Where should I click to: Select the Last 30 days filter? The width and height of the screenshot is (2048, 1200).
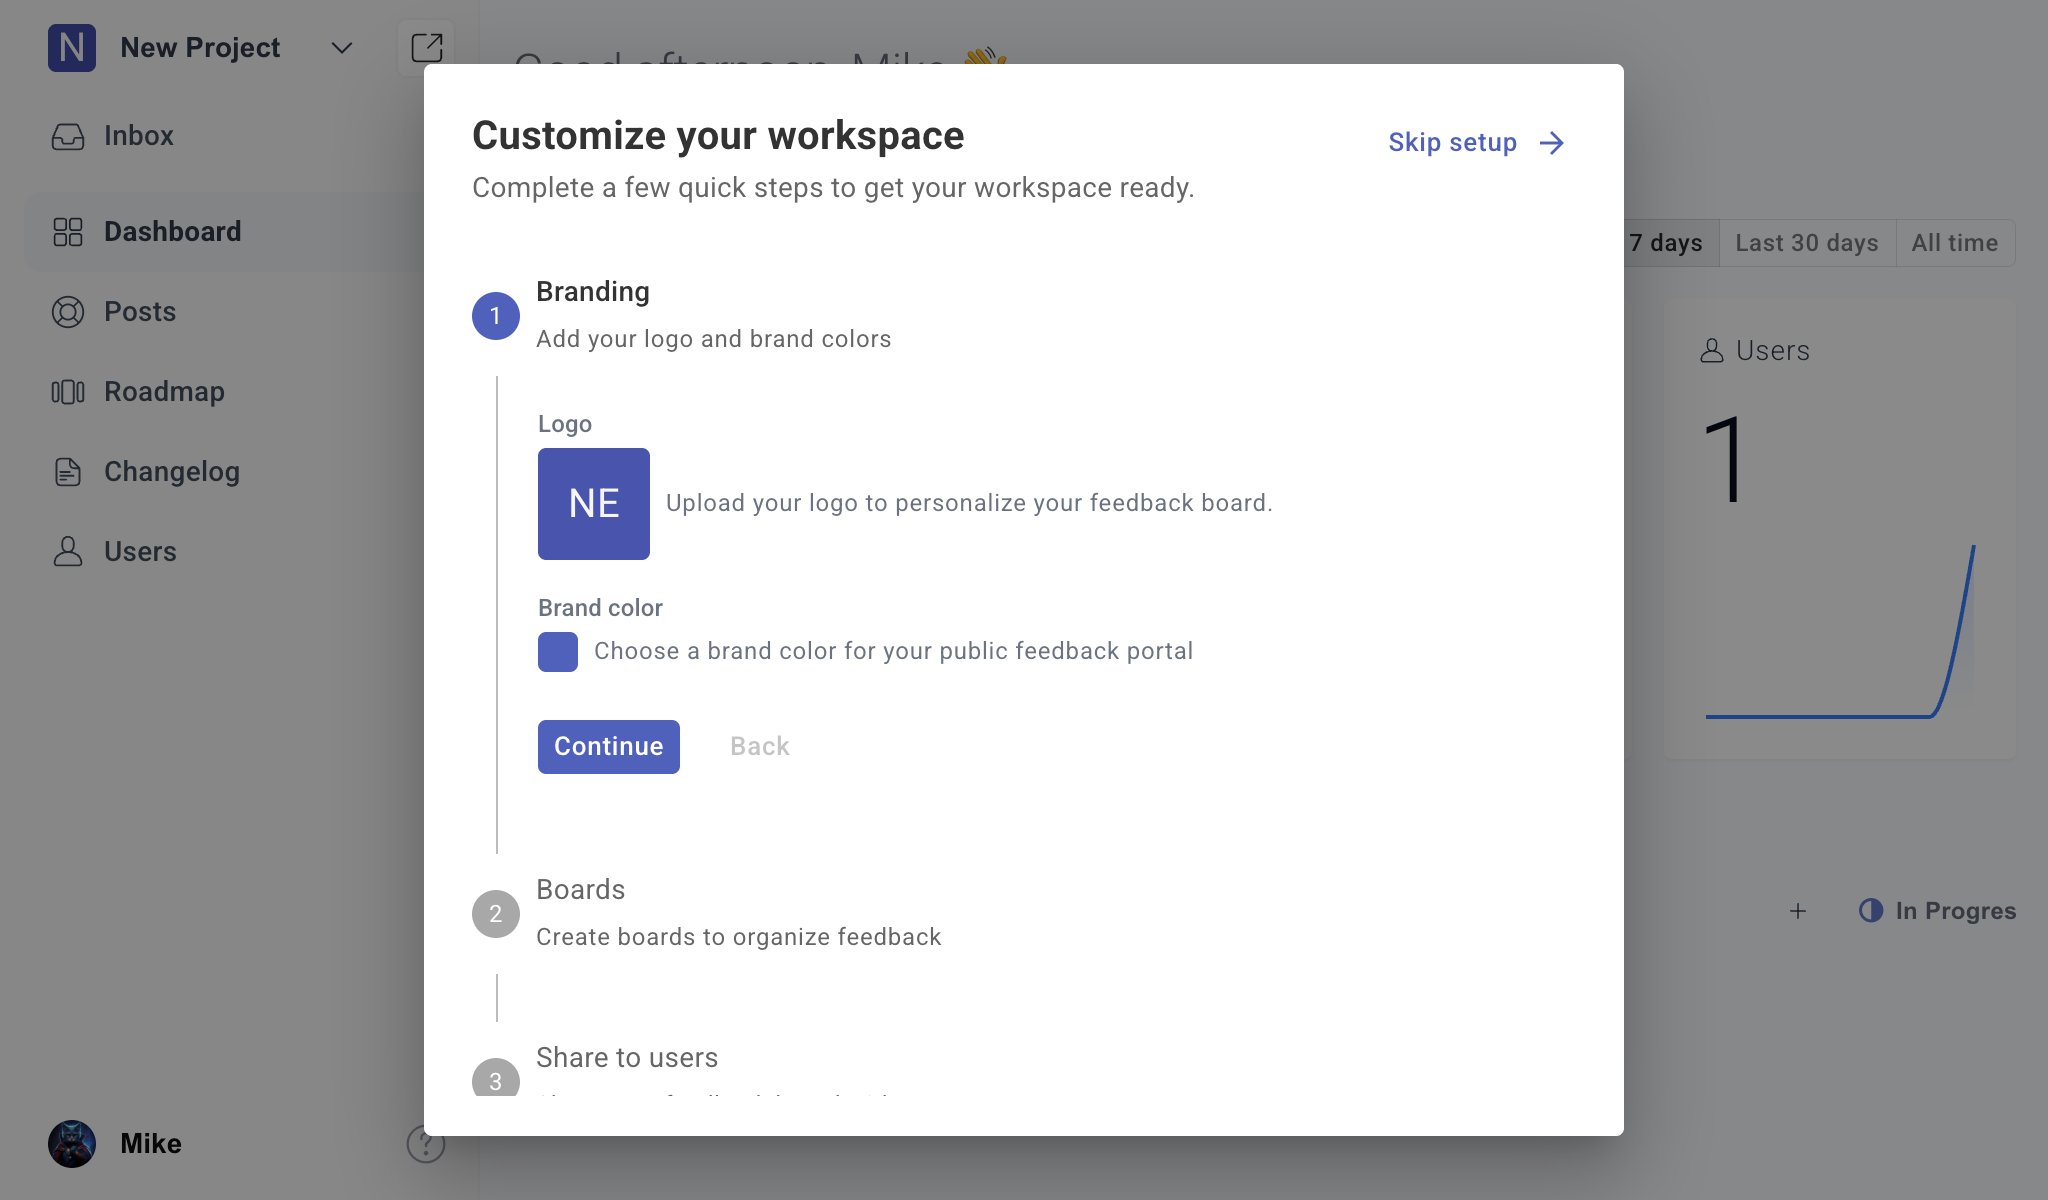tap(1807, 243)
